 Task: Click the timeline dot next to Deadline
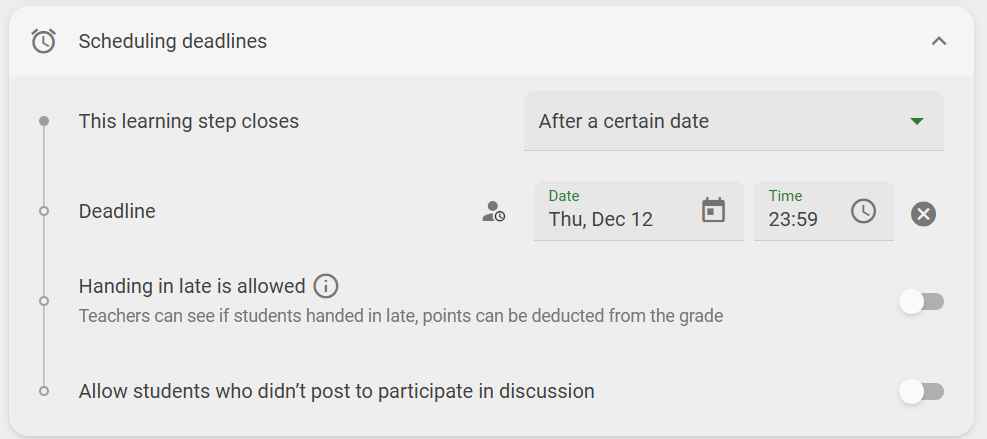[43, 211]
